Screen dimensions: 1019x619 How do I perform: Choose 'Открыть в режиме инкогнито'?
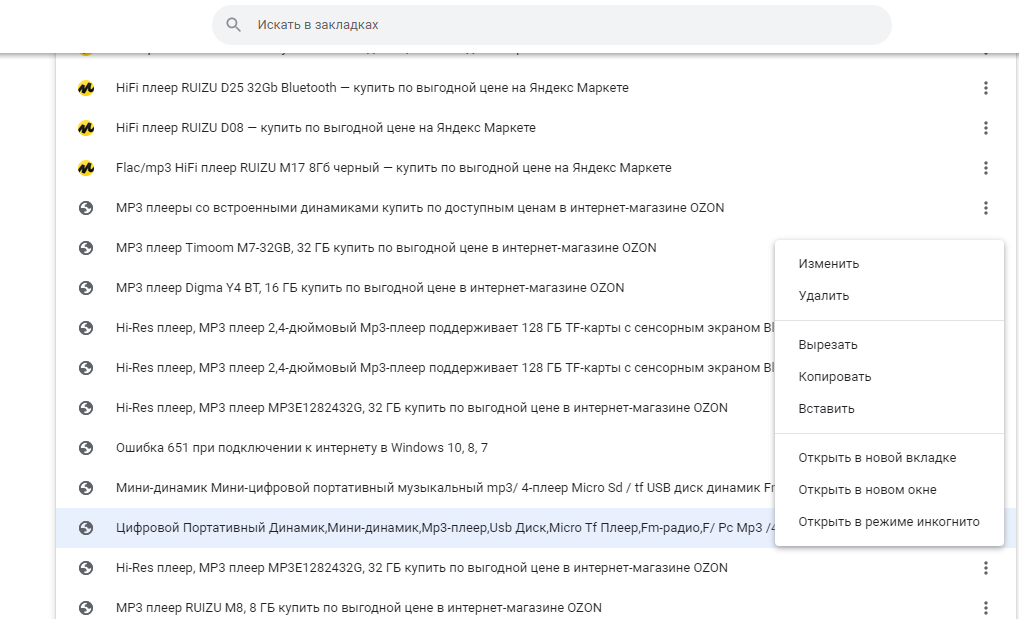888,522
